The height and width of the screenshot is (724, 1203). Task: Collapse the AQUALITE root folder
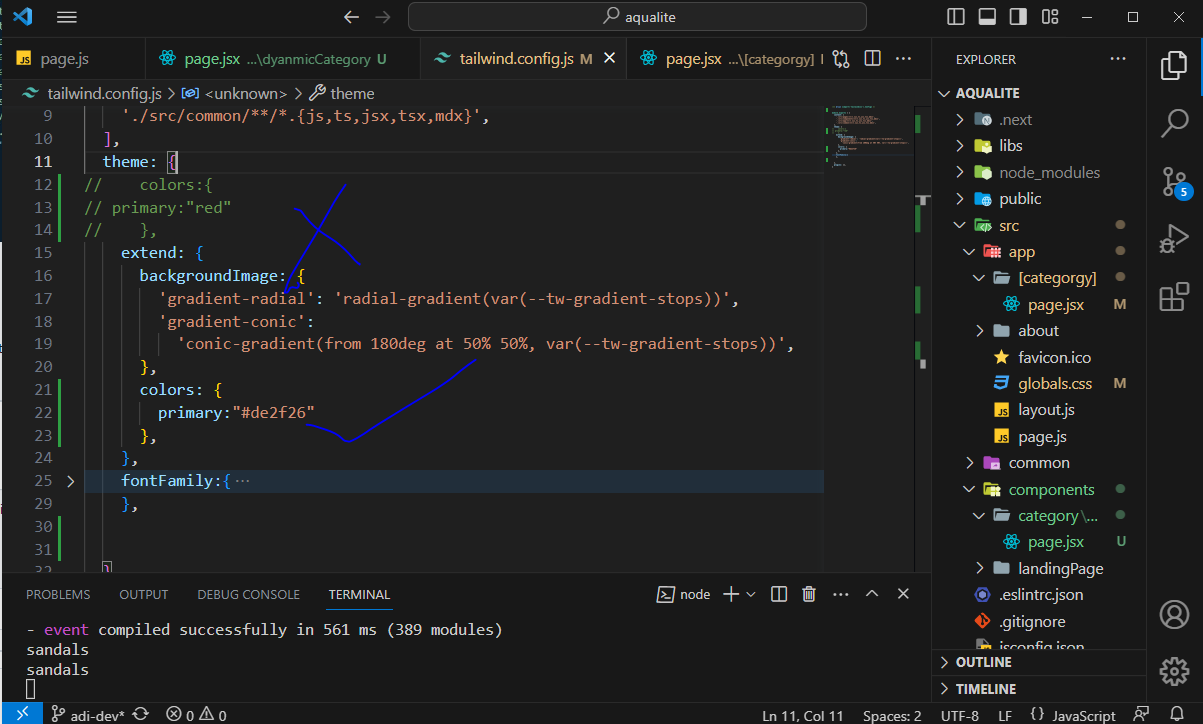[944, 93]
